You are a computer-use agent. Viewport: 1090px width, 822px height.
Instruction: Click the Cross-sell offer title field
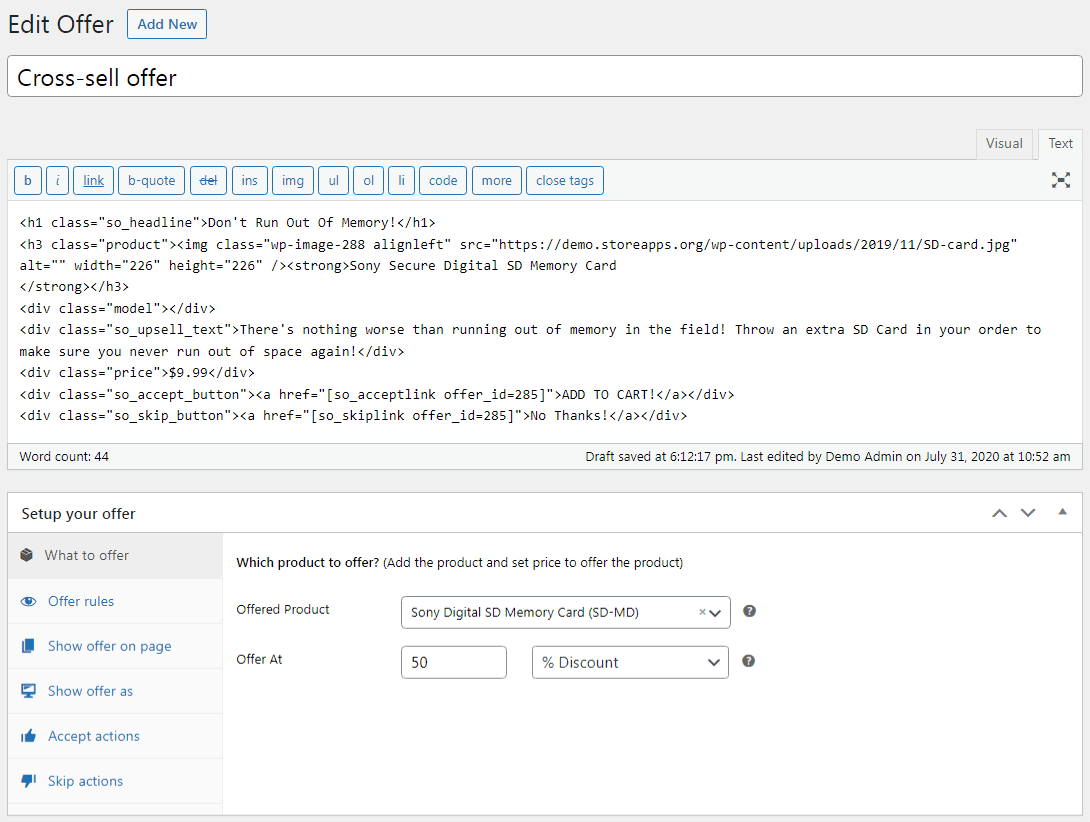click(x=544, y=76)
